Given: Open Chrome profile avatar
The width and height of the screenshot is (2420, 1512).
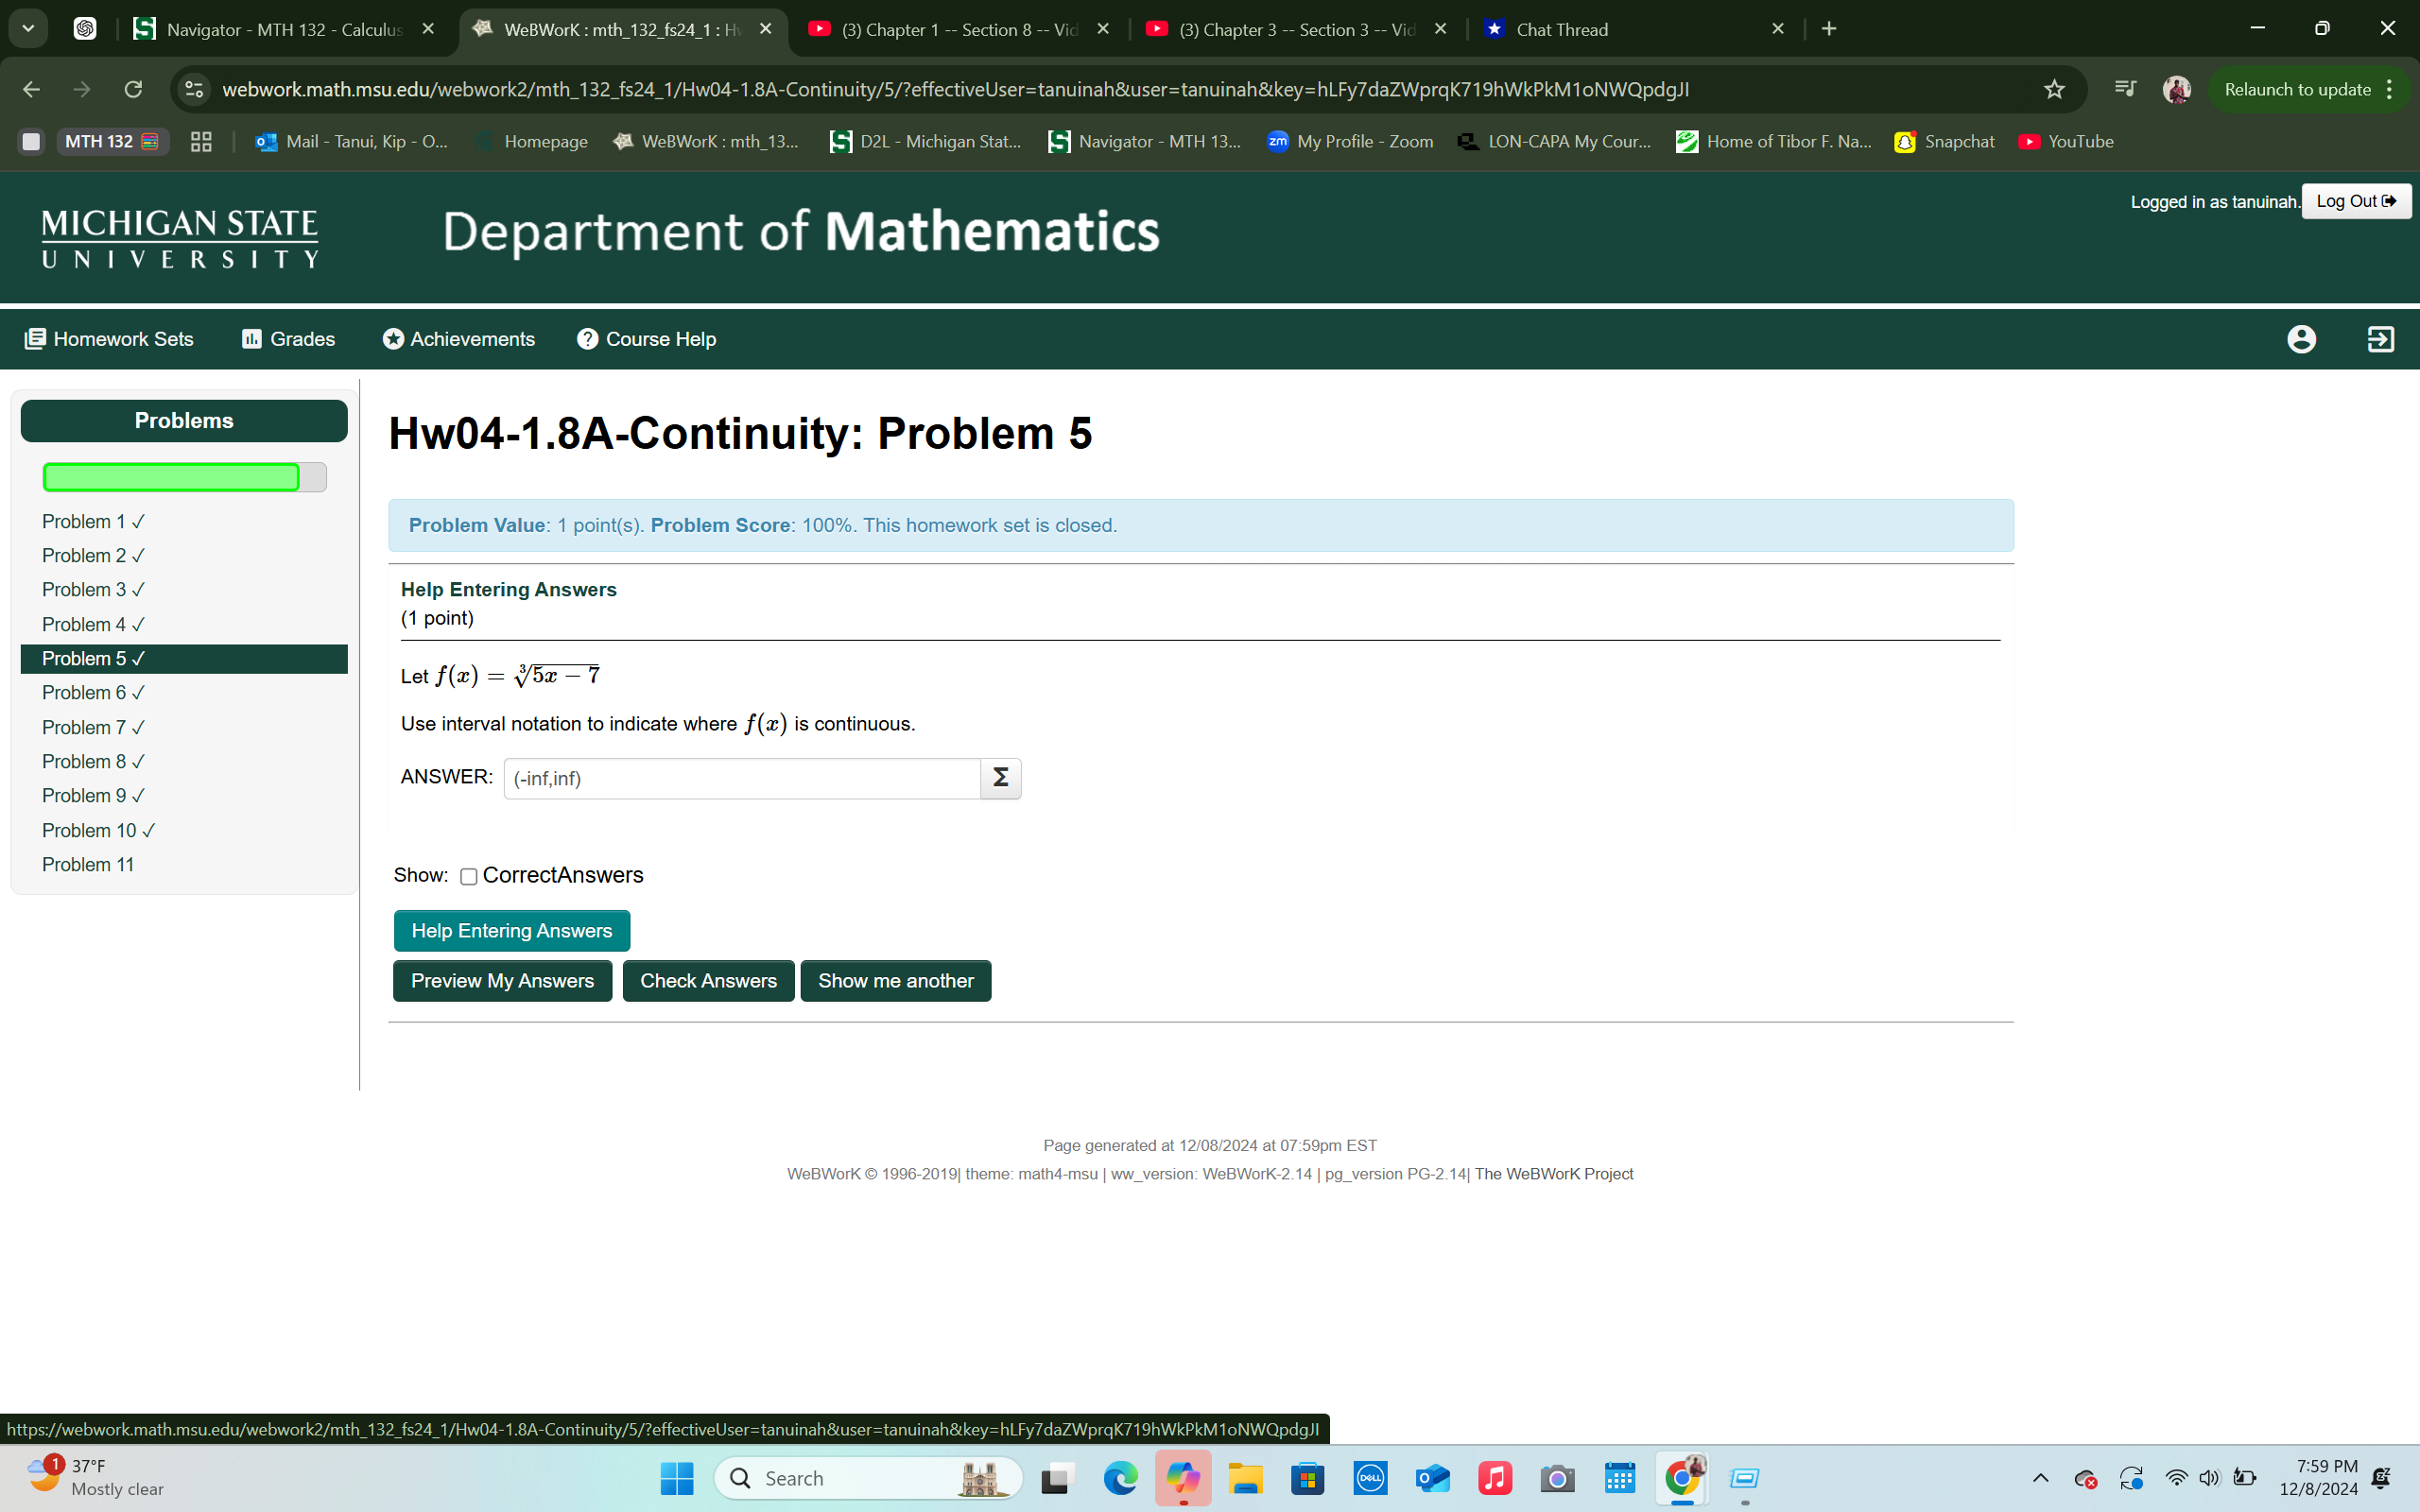Looking at the screenshot, I should click(2176, 89).
